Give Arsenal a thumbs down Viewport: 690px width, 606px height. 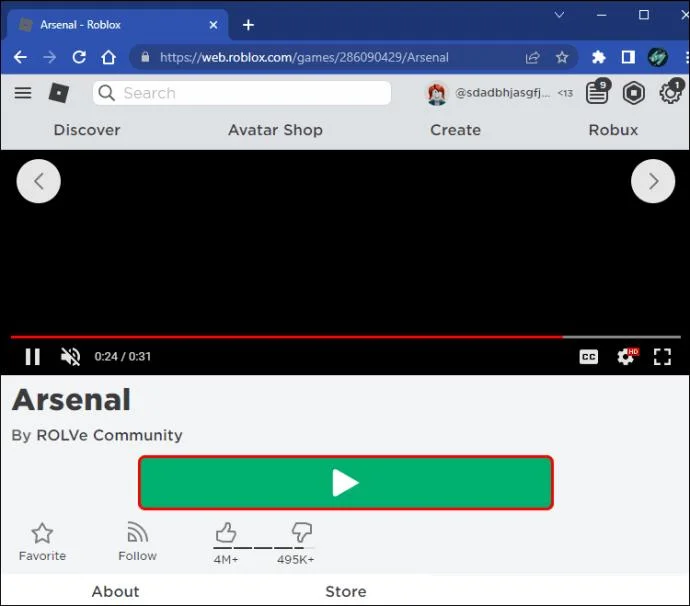tap(302, 533)
